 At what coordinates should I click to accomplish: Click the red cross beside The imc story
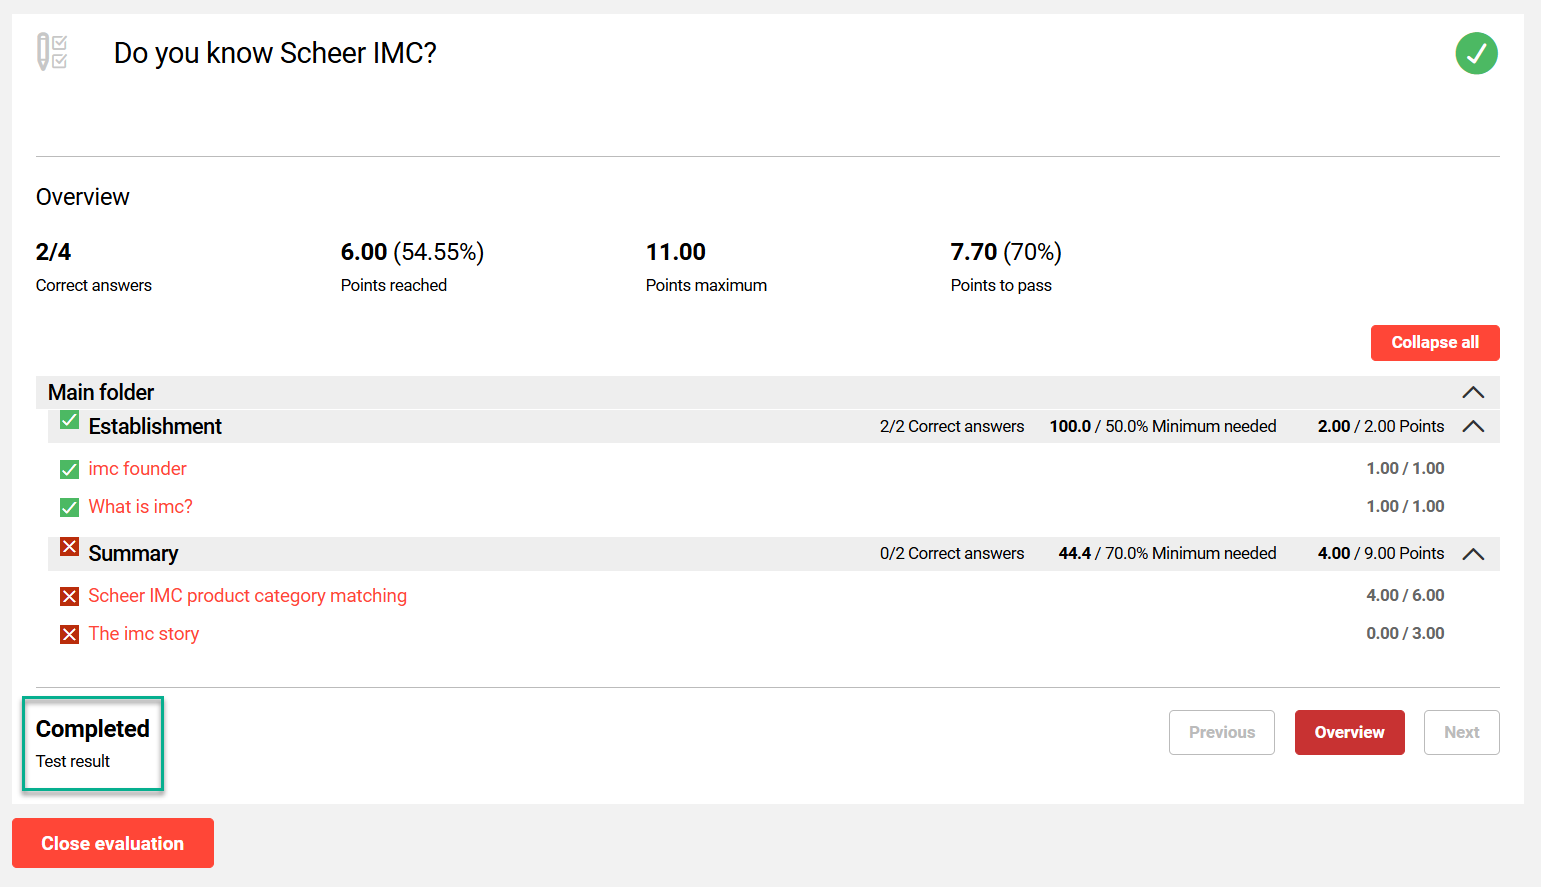(x=69, y=634)
